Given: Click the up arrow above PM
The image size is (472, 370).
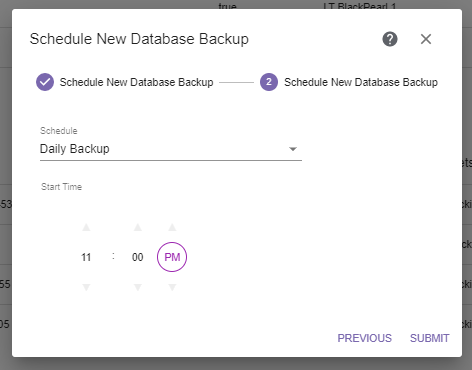Looking at the screenshot, I should [x=172, y=228].
